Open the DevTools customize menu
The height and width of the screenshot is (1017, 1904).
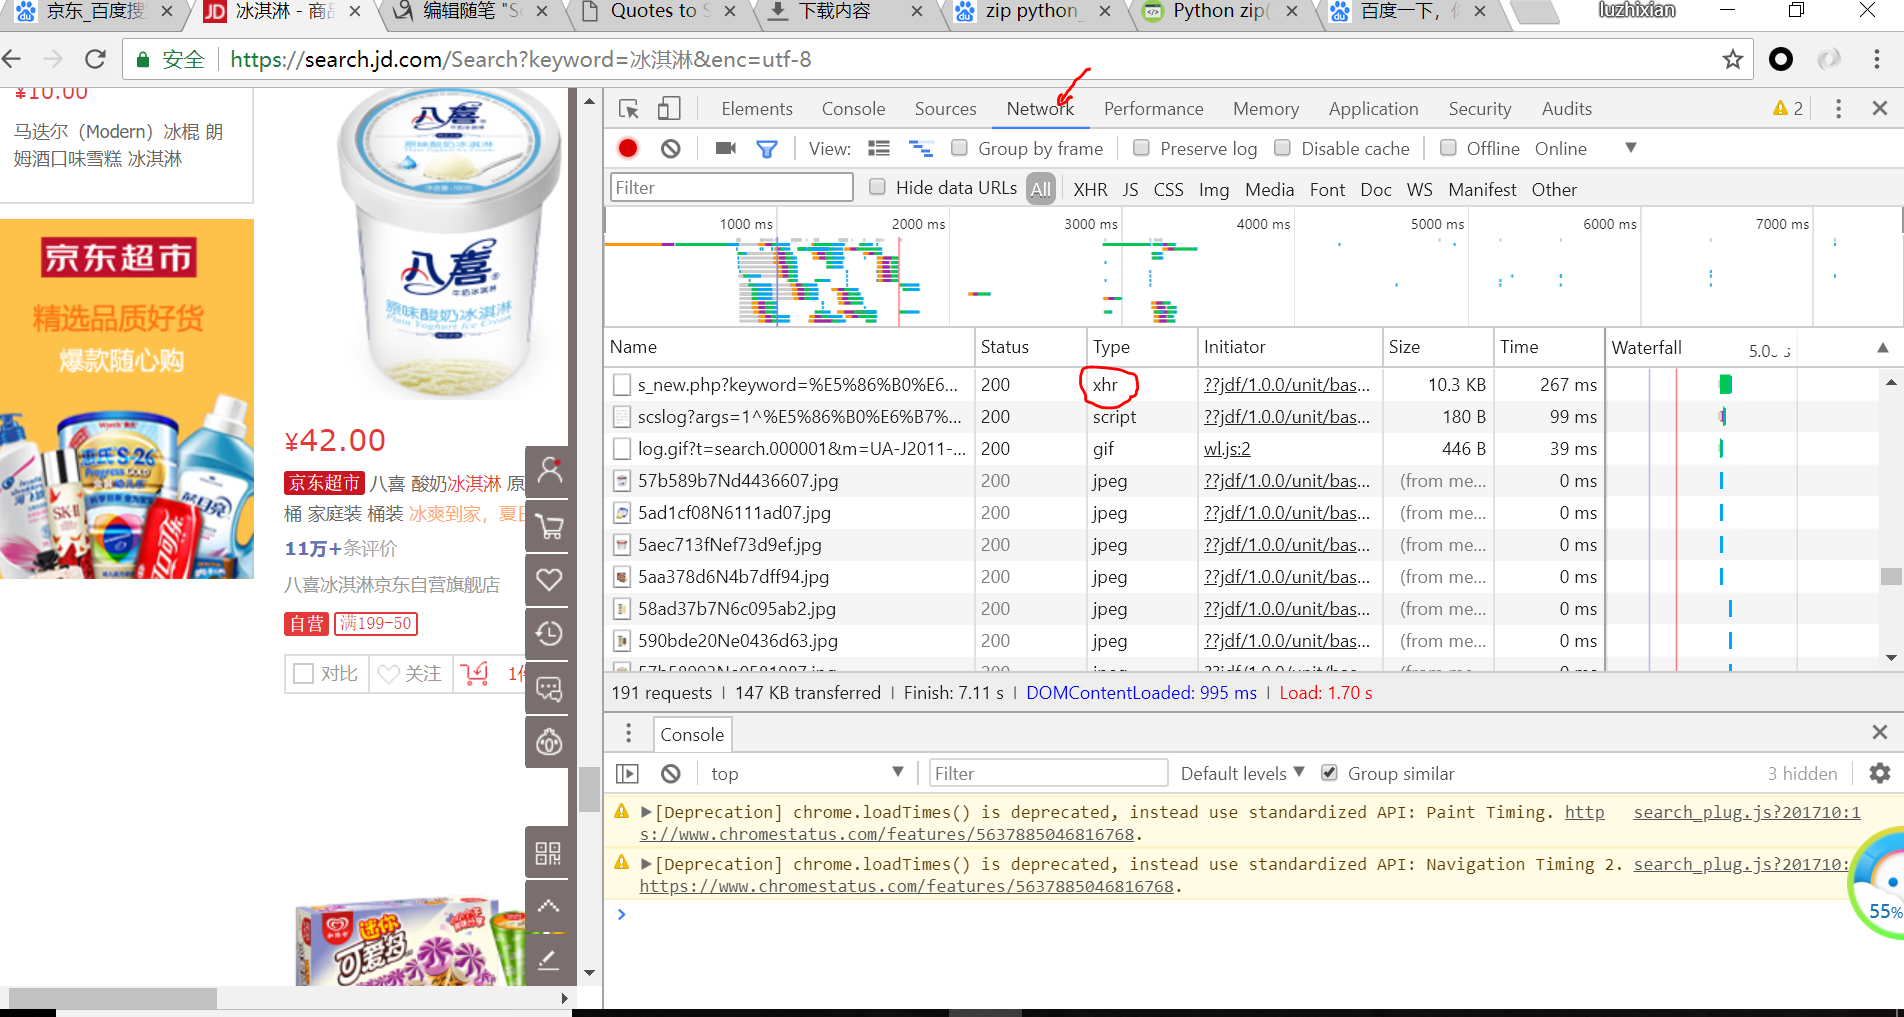tap(1838, 109)
